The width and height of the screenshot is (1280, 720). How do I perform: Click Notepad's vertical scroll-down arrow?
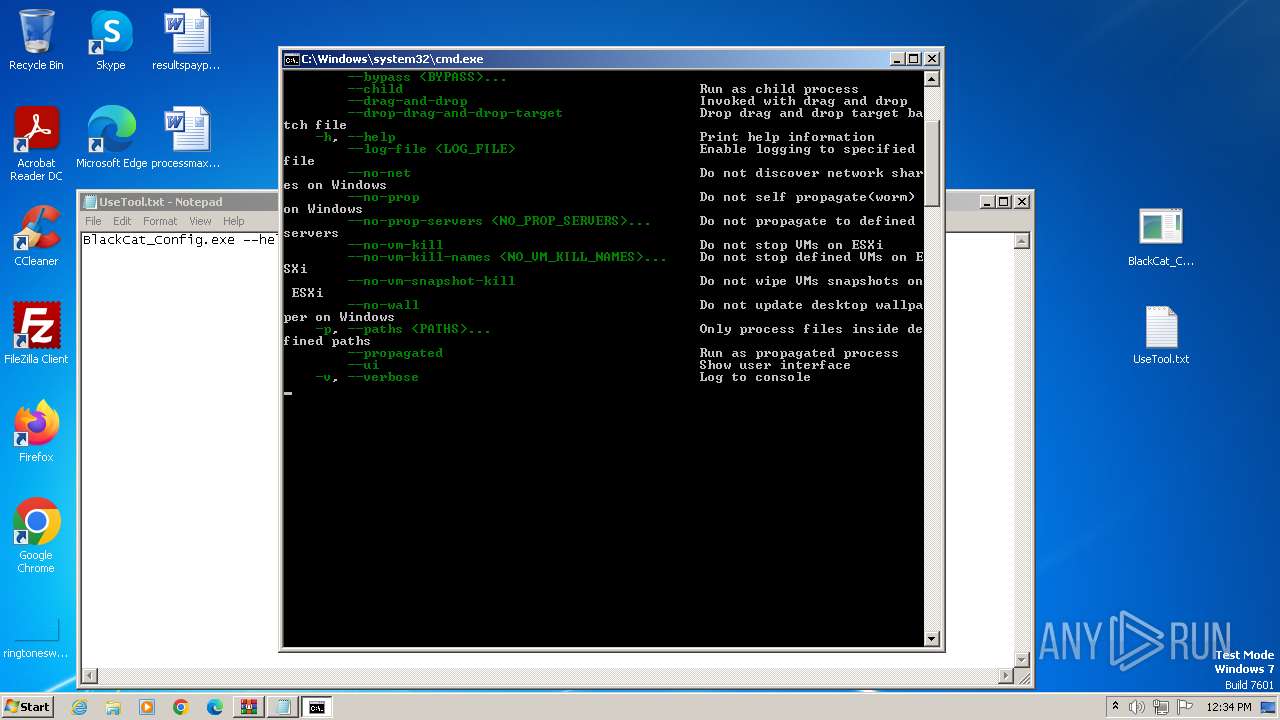click(x=1022, y=659)
